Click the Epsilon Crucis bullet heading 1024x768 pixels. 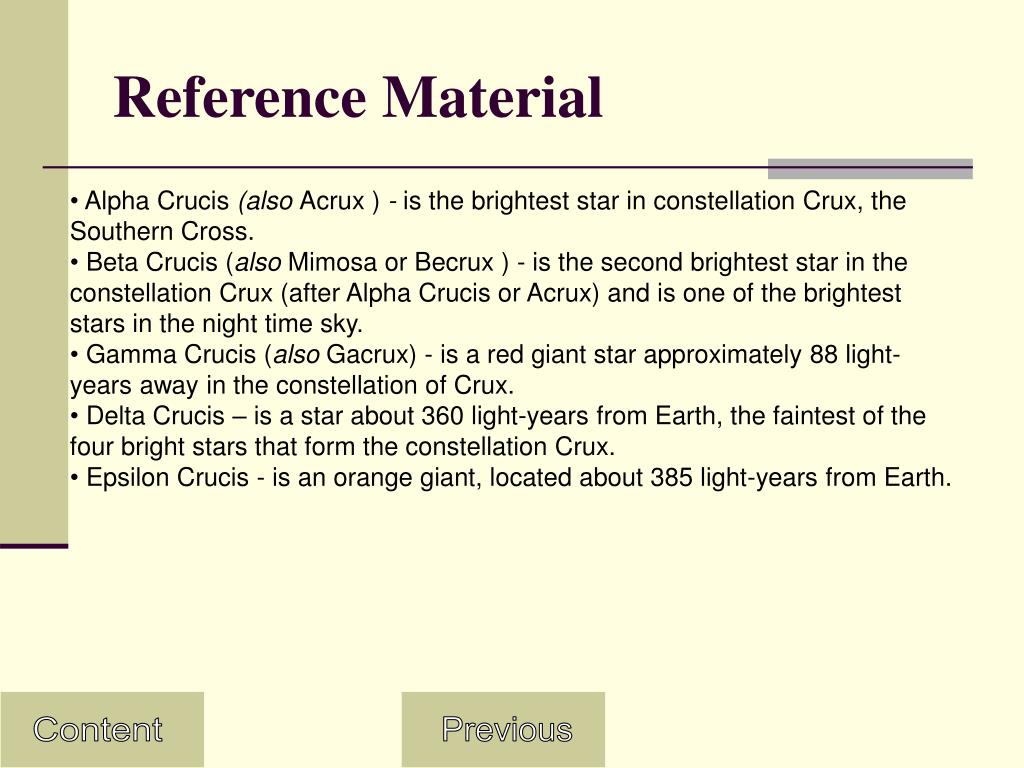[x=167, y=477]
